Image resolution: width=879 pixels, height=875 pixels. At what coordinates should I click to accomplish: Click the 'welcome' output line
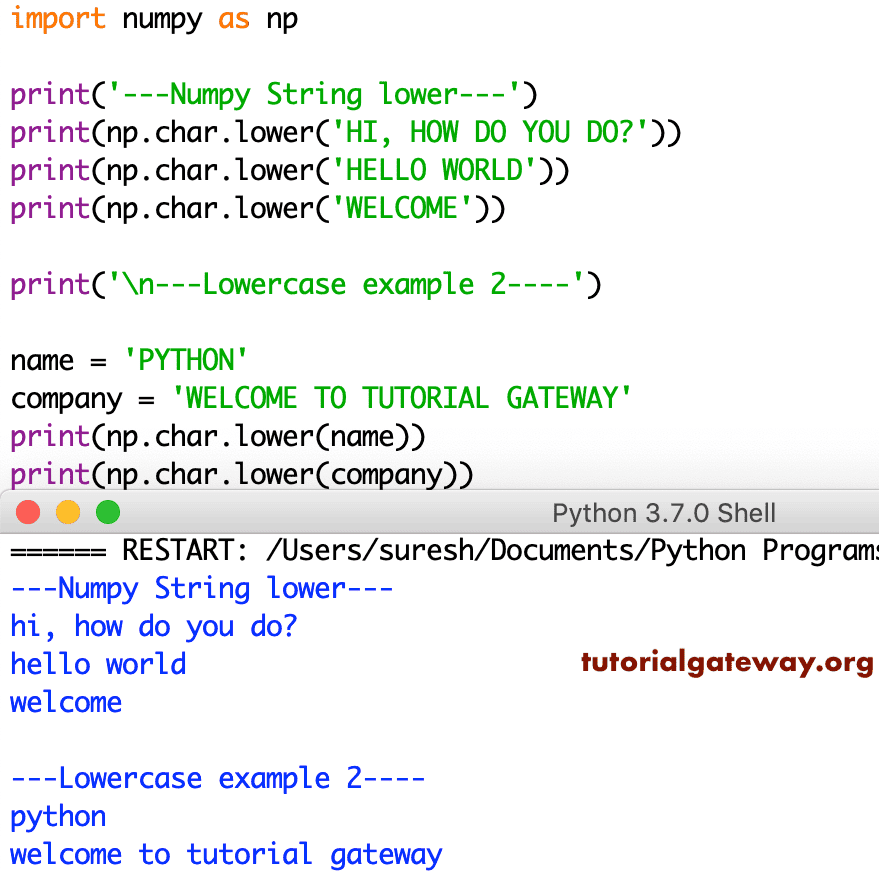[65, 702]
